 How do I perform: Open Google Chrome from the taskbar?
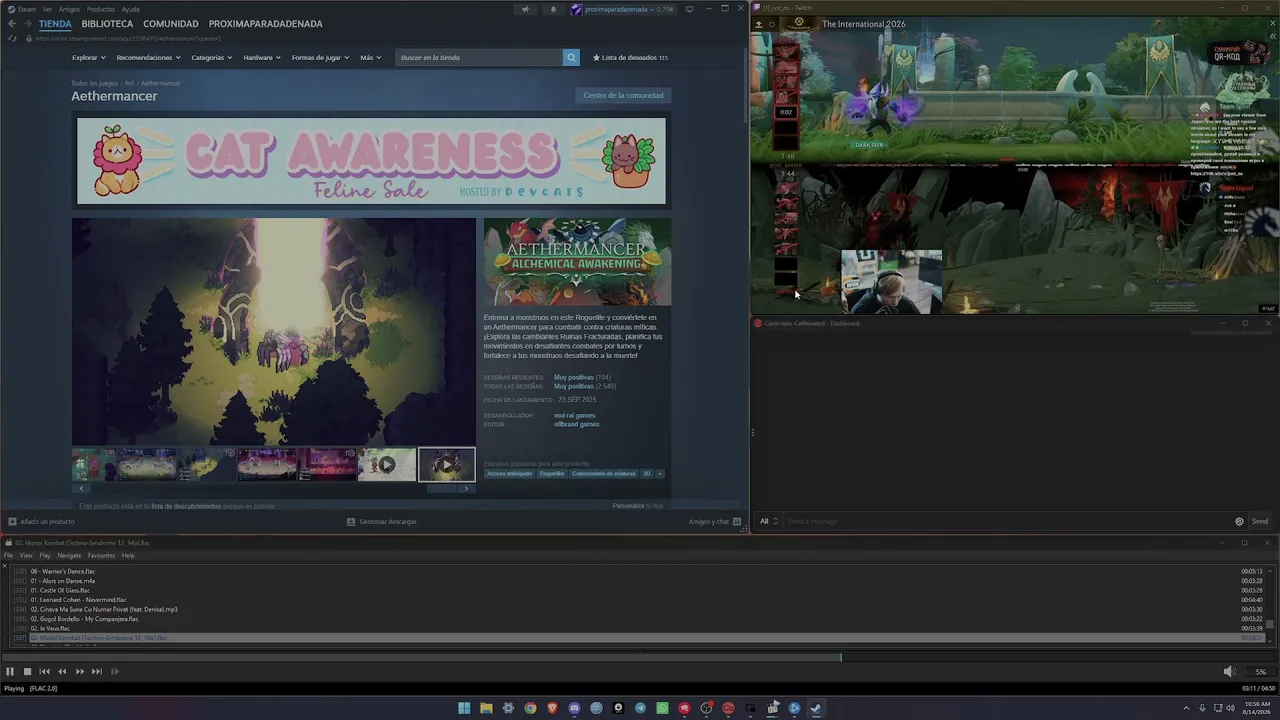click(x=530, y=708)
